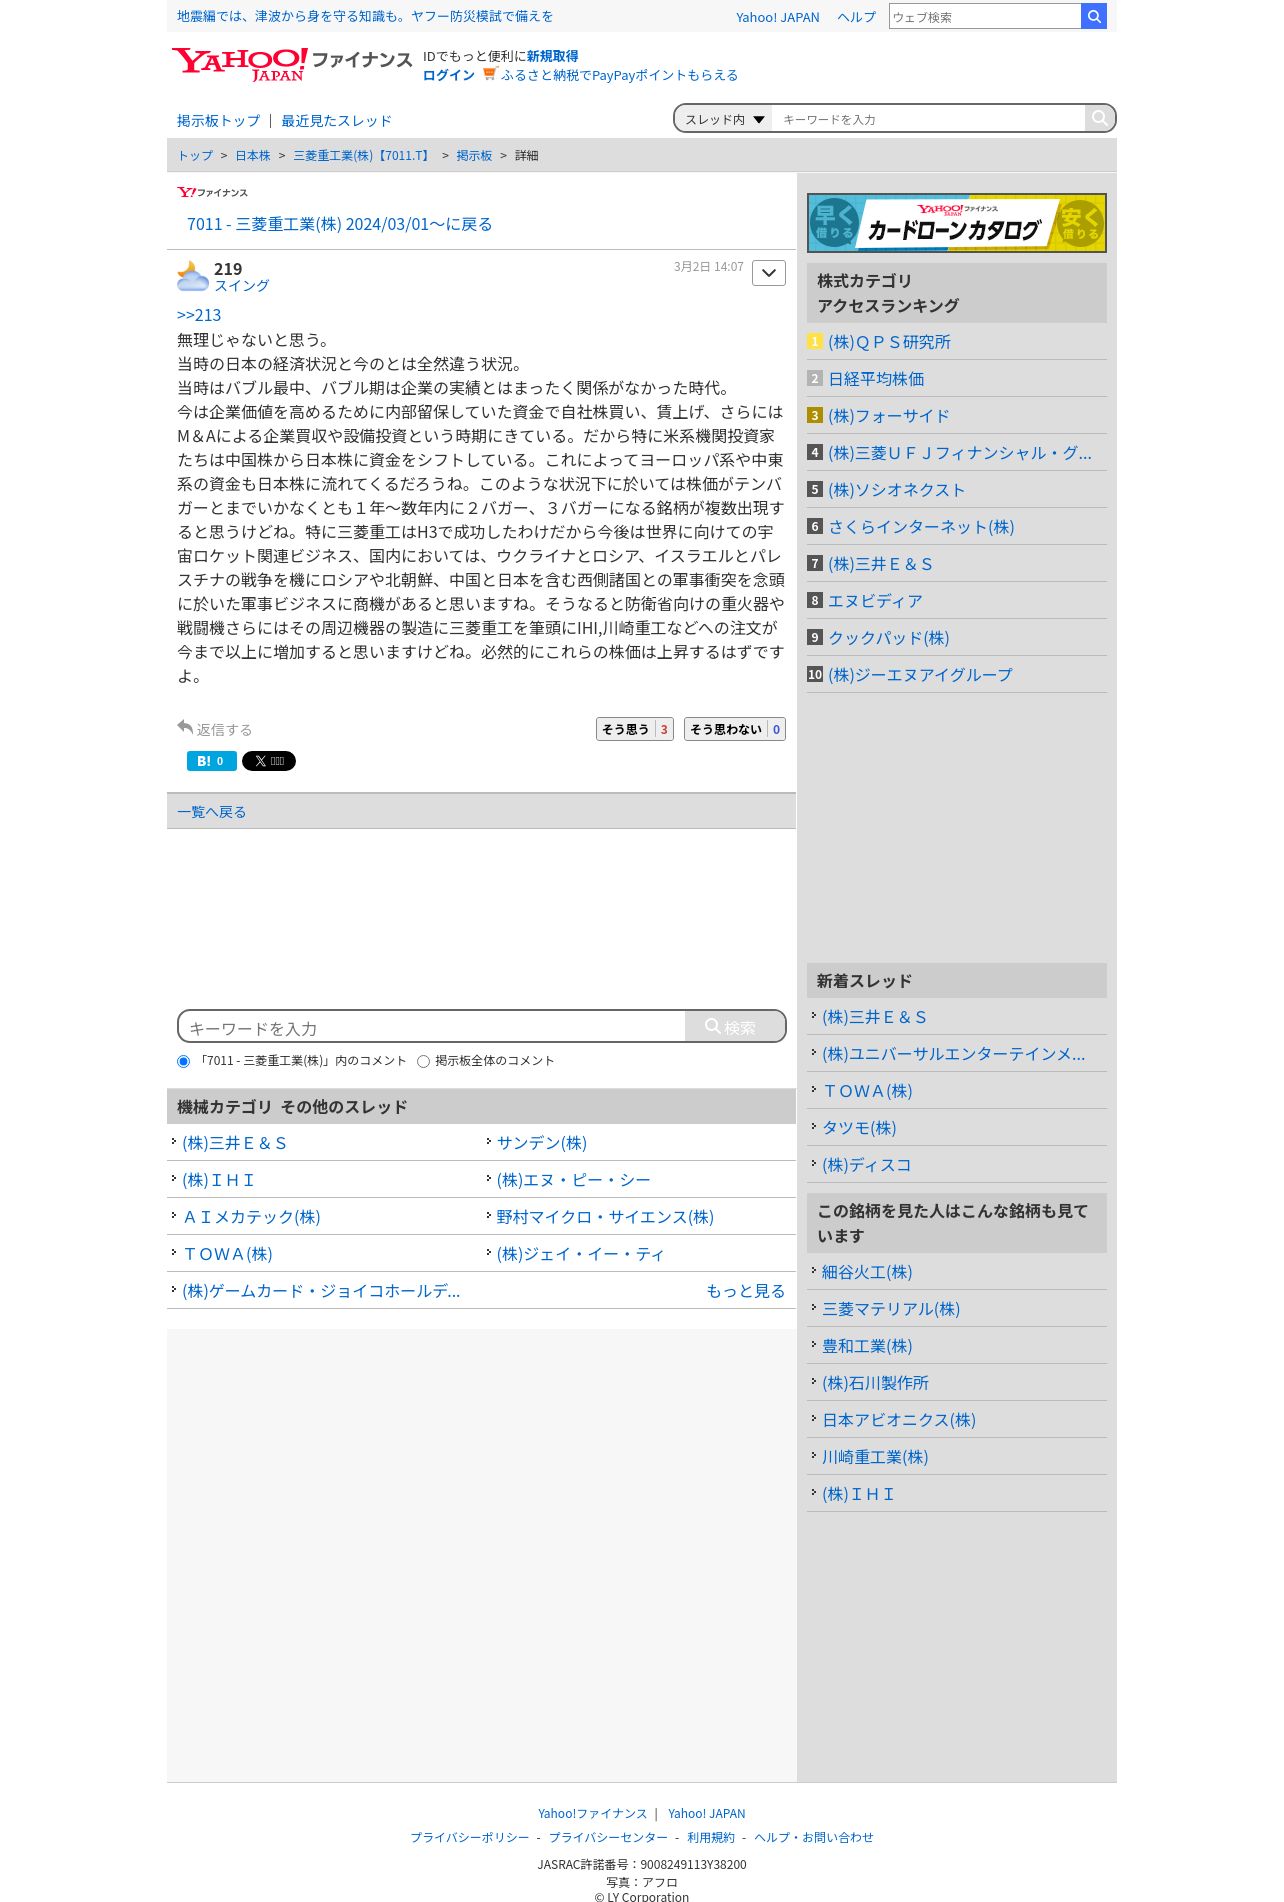
Task: Click the thread search magnifier icon
Action: point(1099,118)
